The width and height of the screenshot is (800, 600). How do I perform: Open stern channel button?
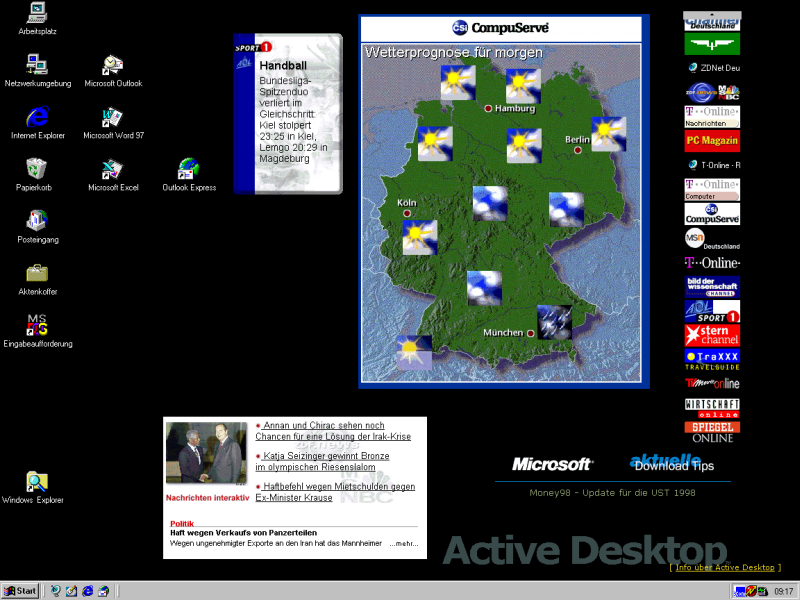712,335
